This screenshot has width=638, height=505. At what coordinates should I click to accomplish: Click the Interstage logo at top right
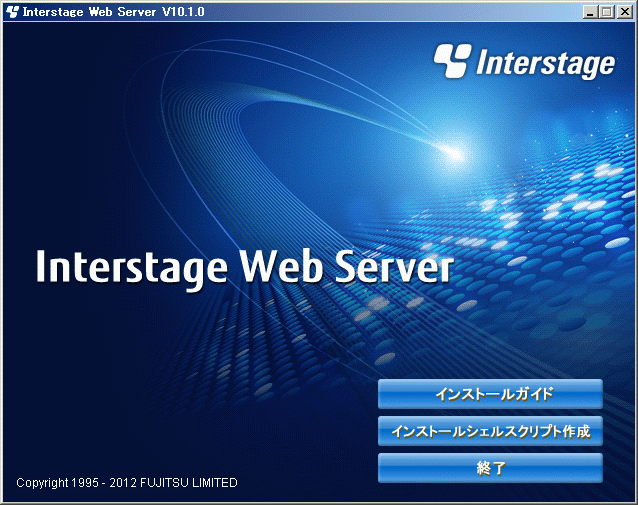tap(524, 61)
